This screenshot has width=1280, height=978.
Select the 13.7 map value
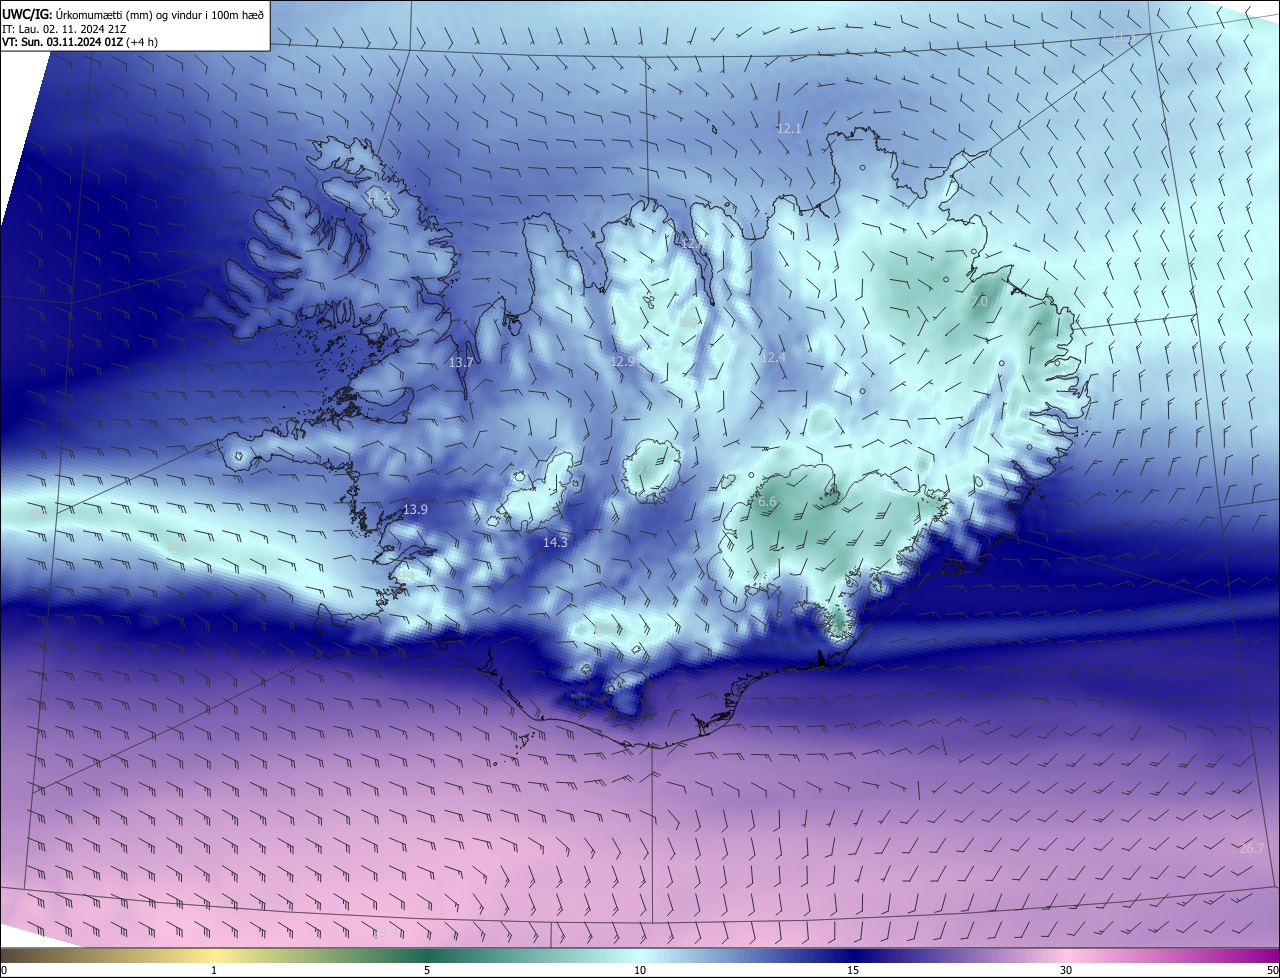point(461,362)
